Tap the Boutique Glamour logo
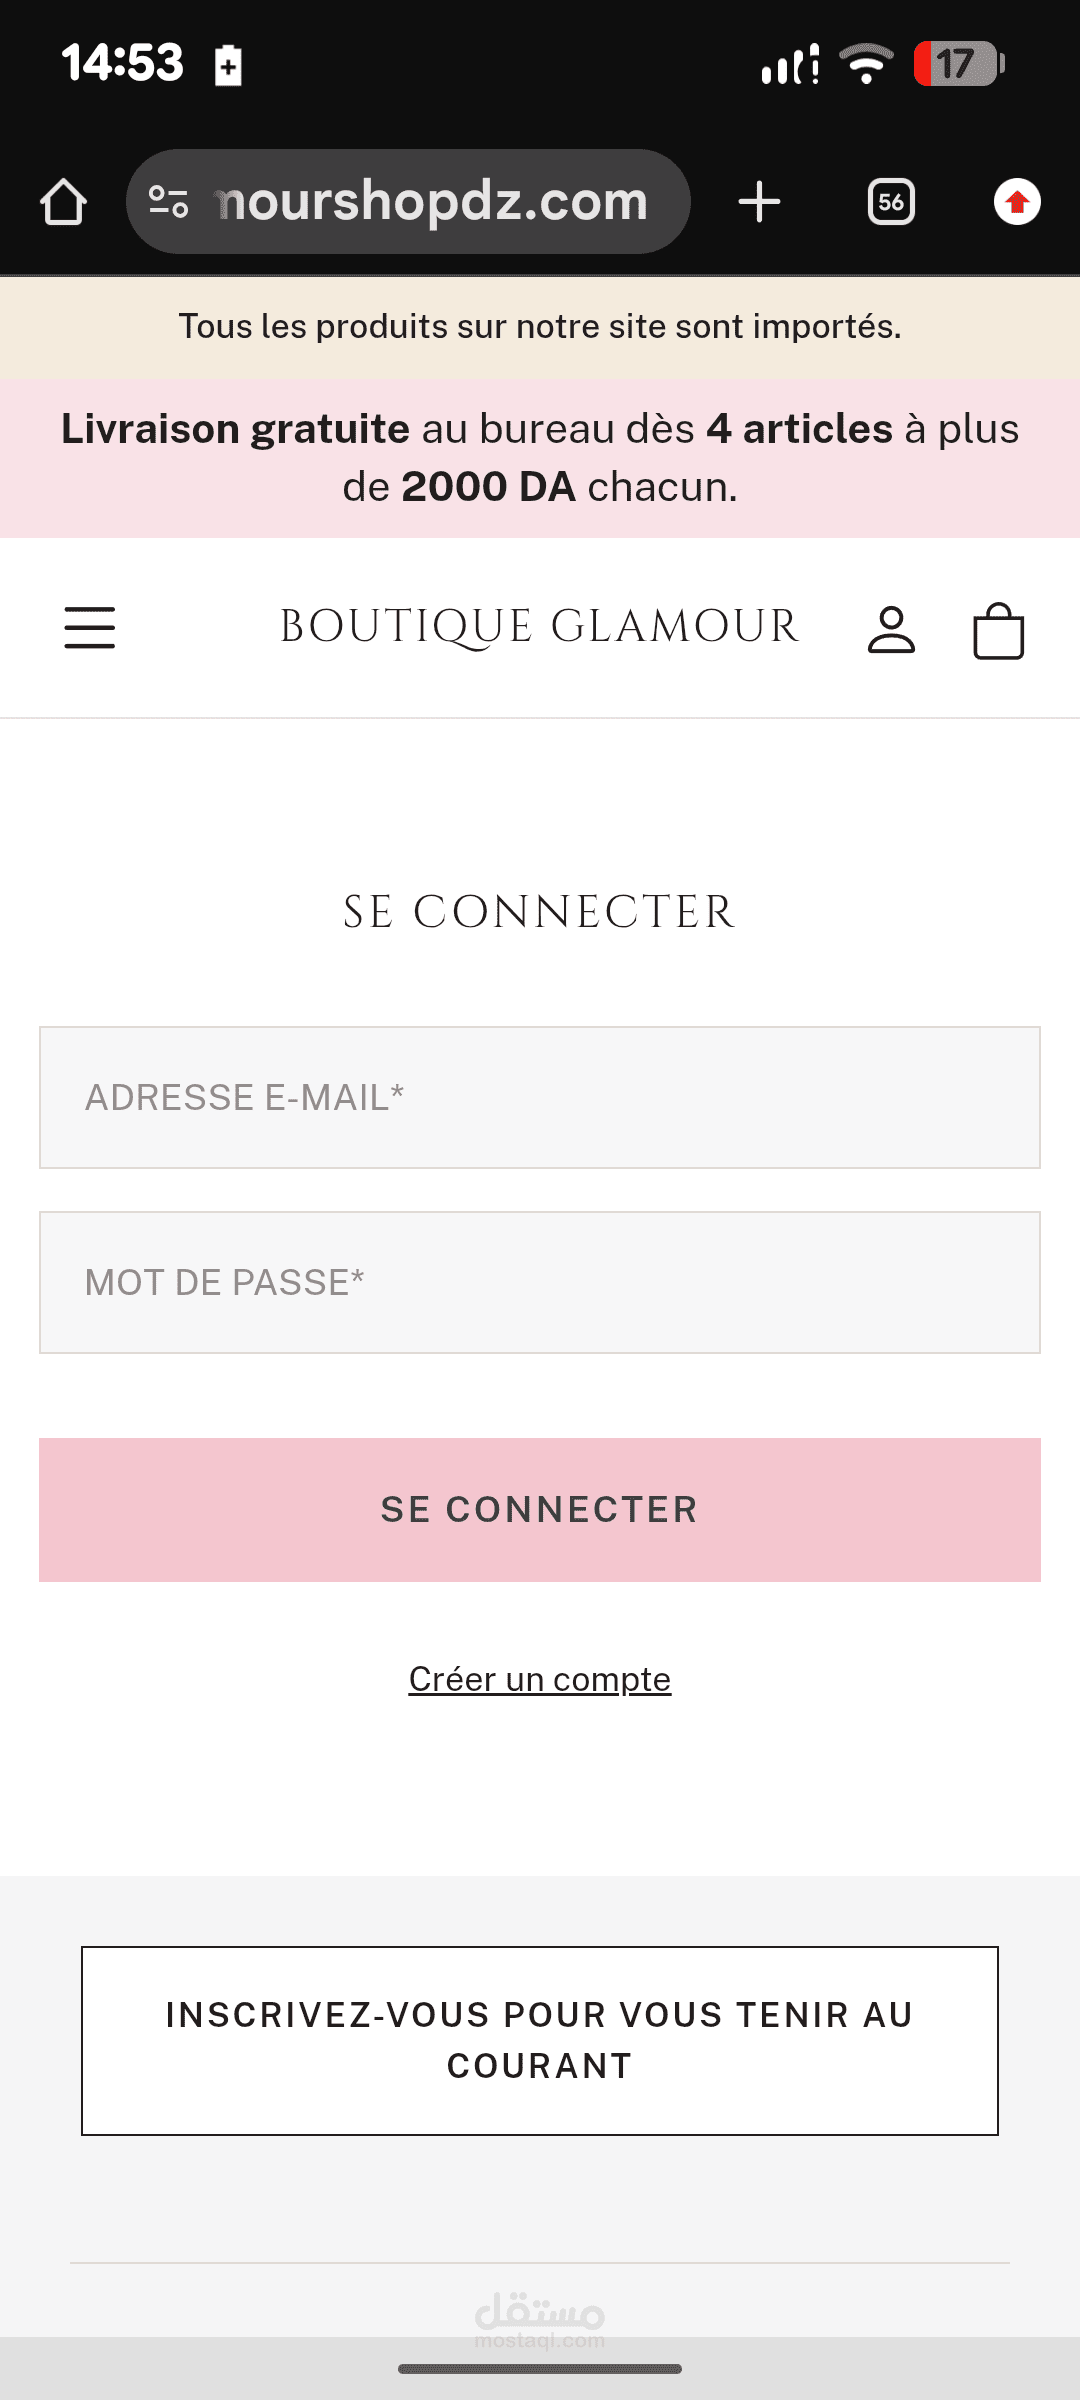This screenshot has width=1080, height=2400. [x=539, y=627]
